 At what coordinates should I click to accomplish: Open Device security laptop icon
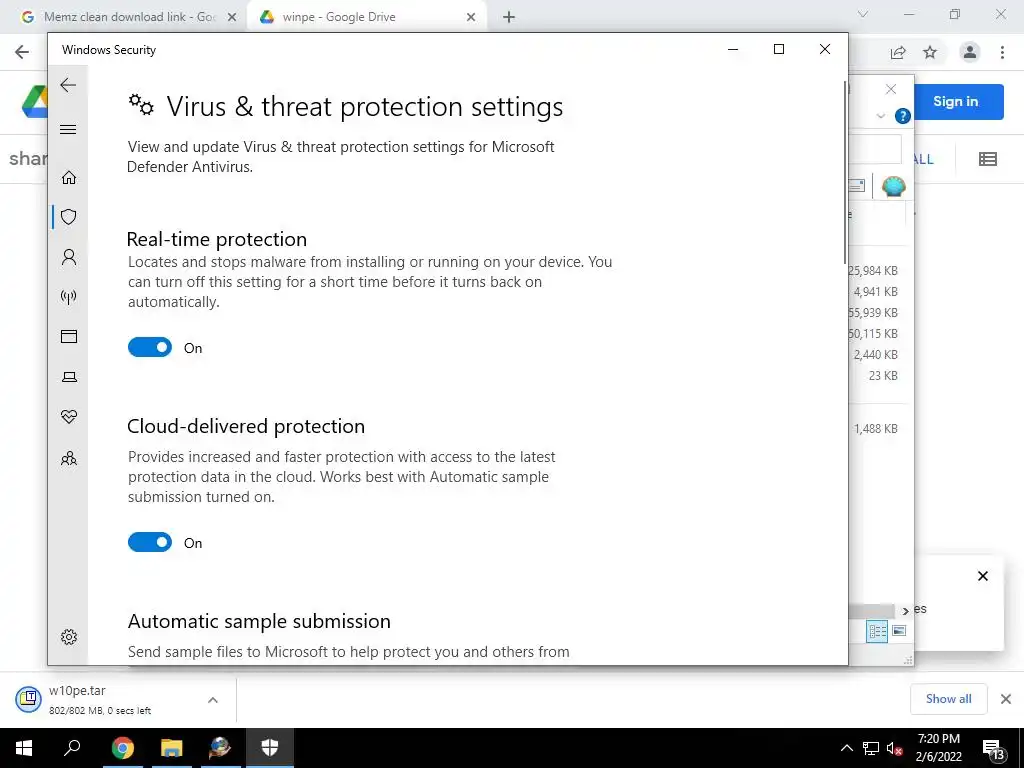tap(69, 377)
